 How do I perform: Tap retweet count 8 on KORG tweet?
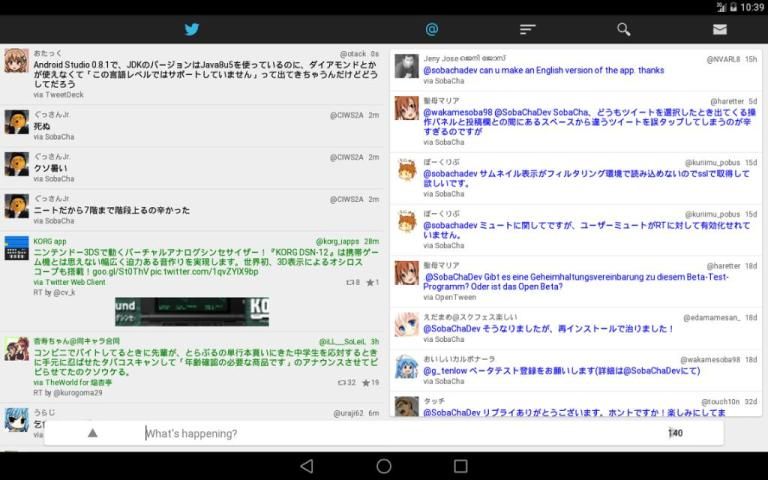pyautogui.click(x=352, y=283)
